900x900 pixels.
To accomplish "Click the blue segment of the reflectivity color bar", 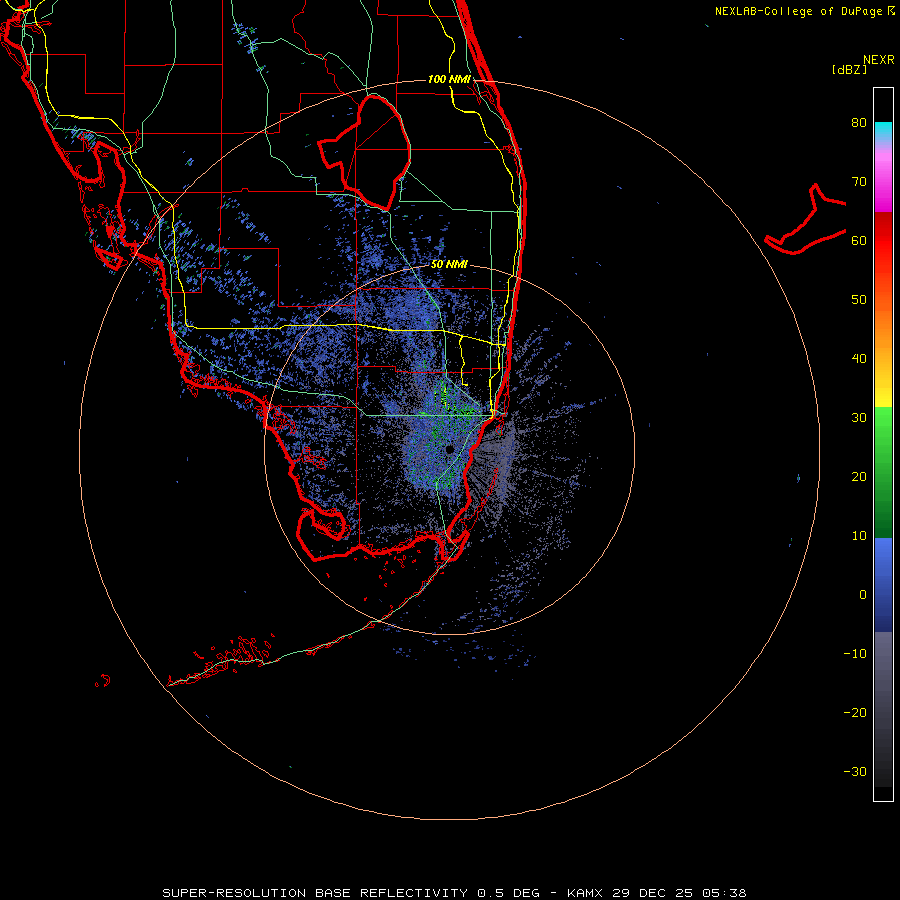I will click(883, 585).
